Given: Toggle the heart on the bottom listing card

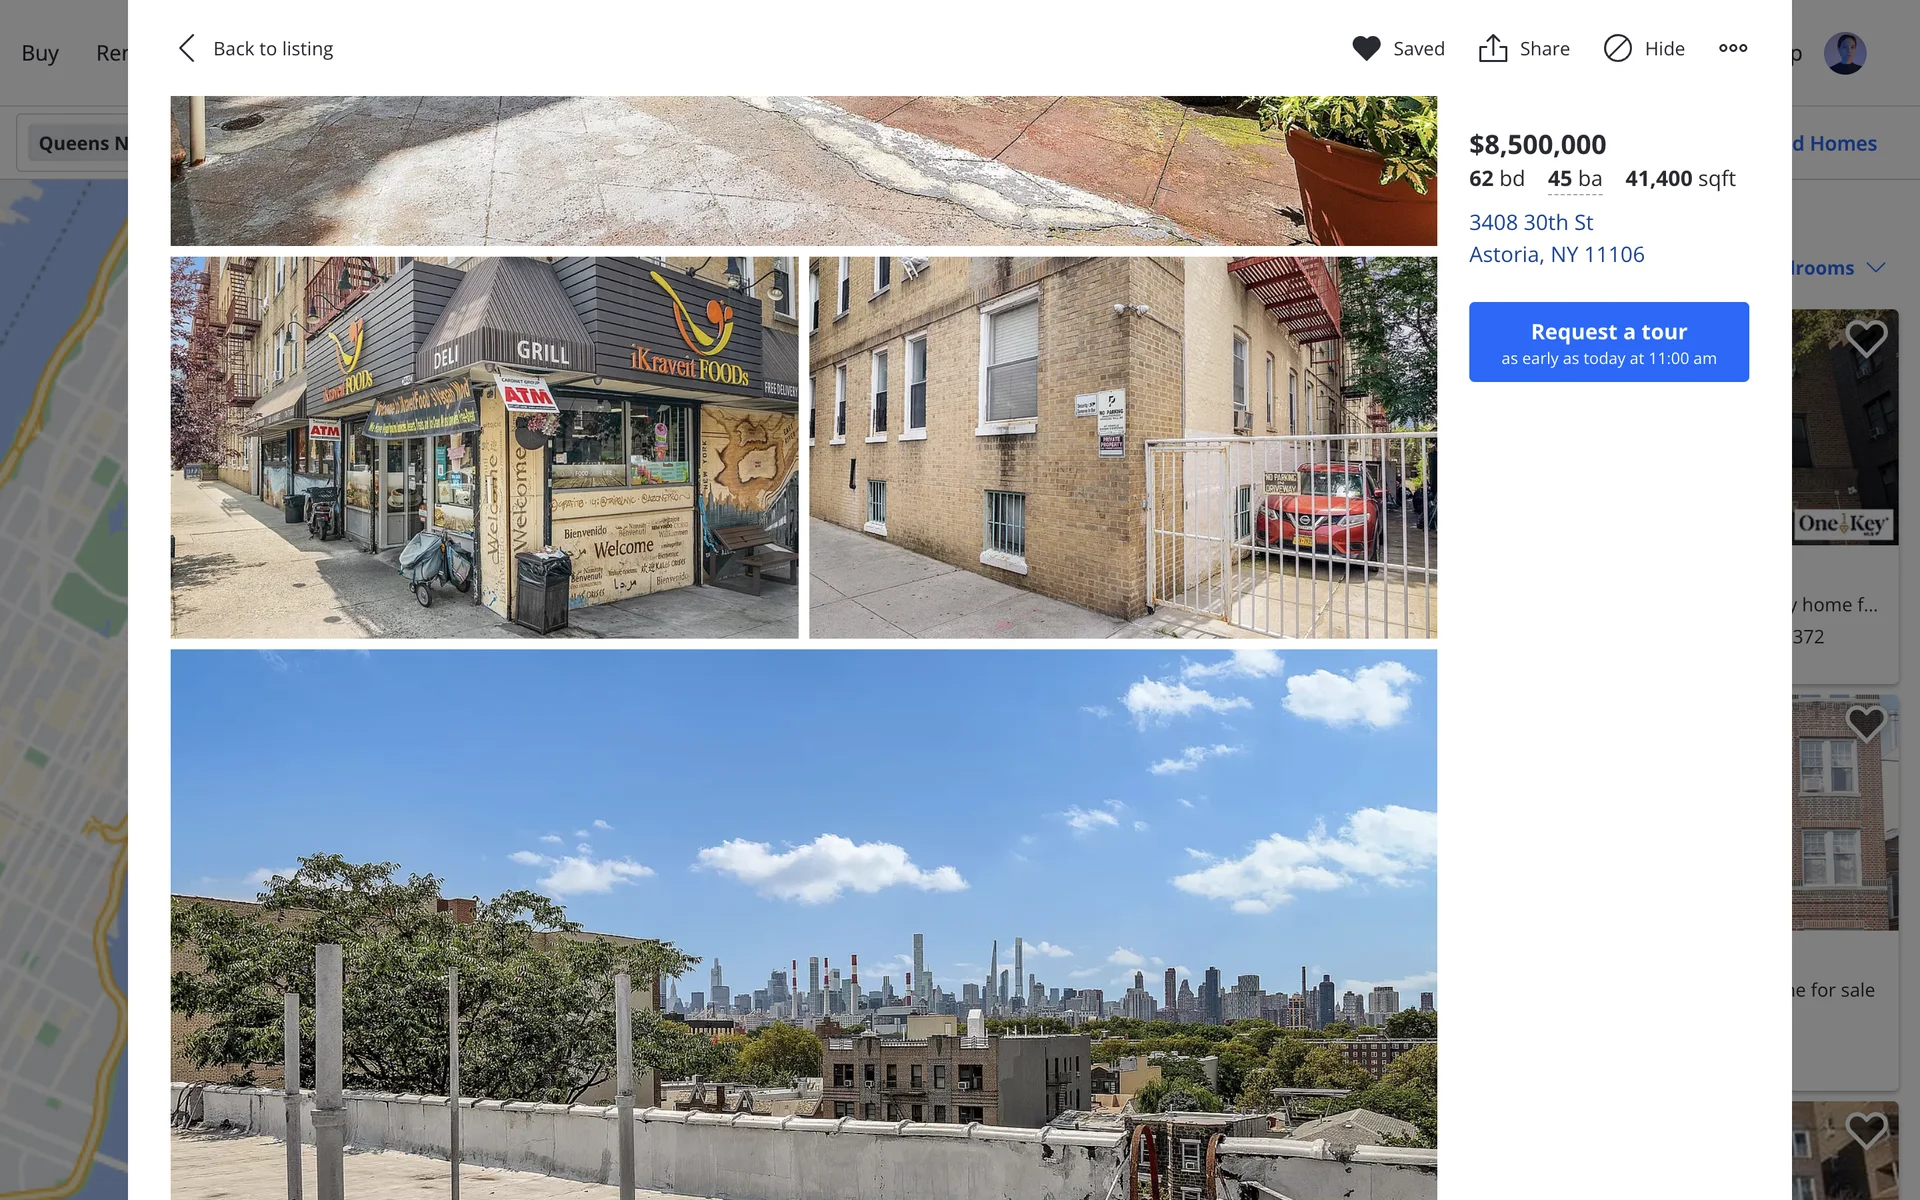Looking at the screenshot, I should tap(1866, 1131).
